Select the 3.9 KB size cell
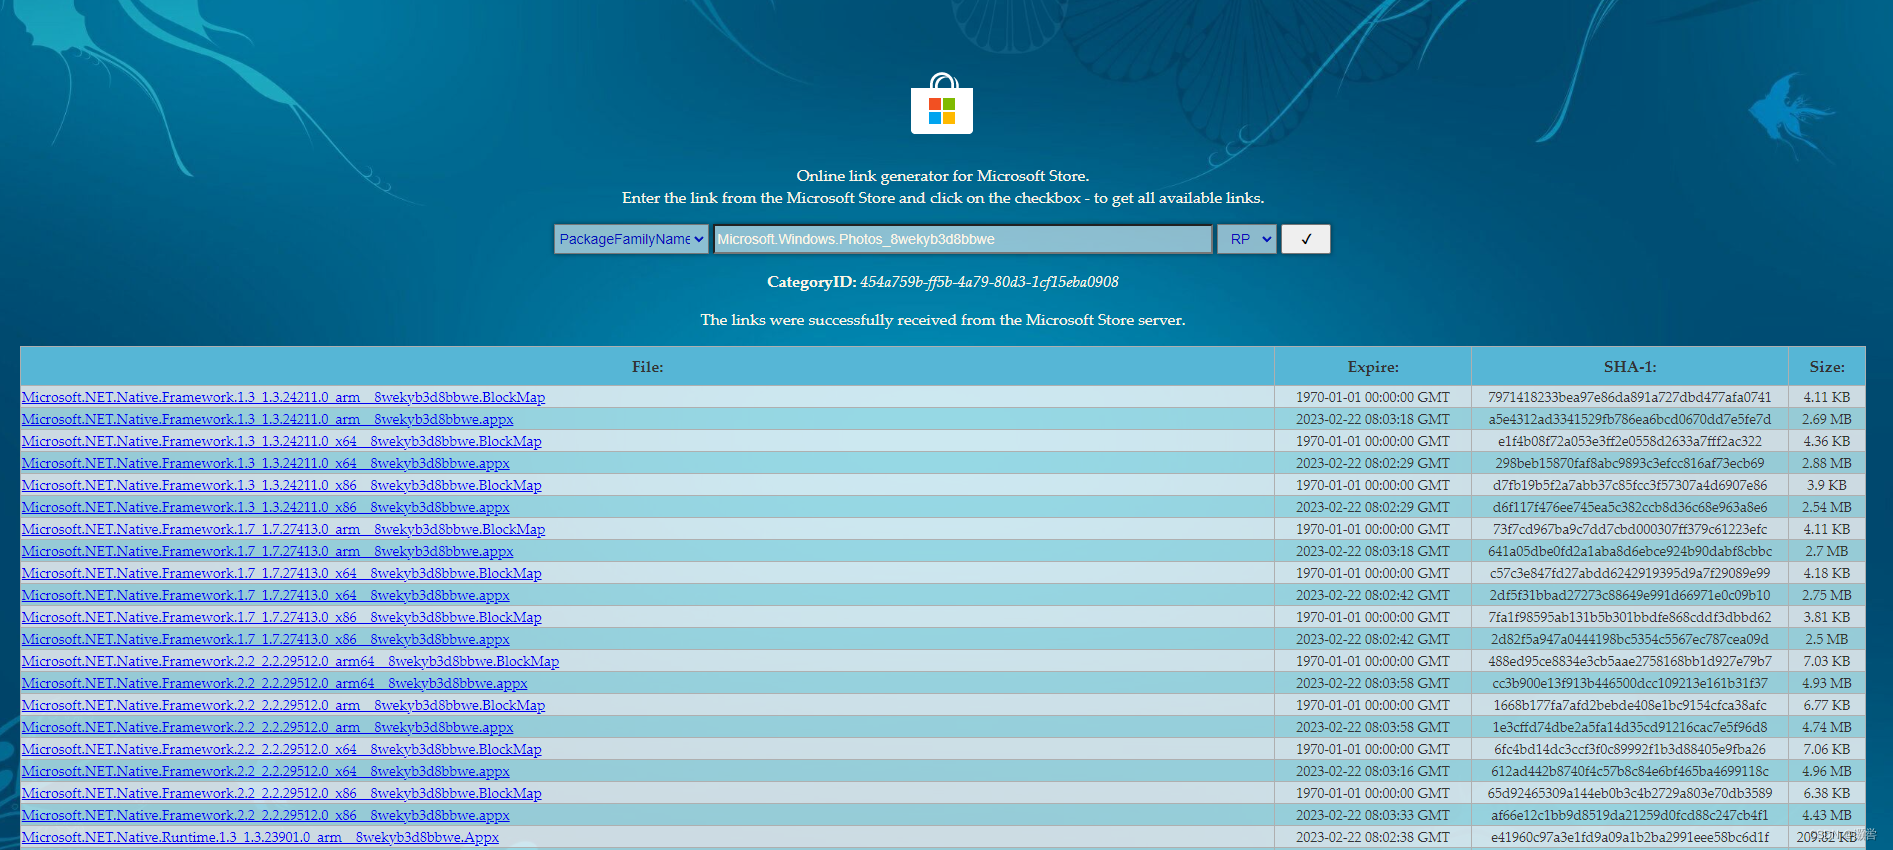The height and width of the screenshot is (850, 1893). coord(1827,485)
